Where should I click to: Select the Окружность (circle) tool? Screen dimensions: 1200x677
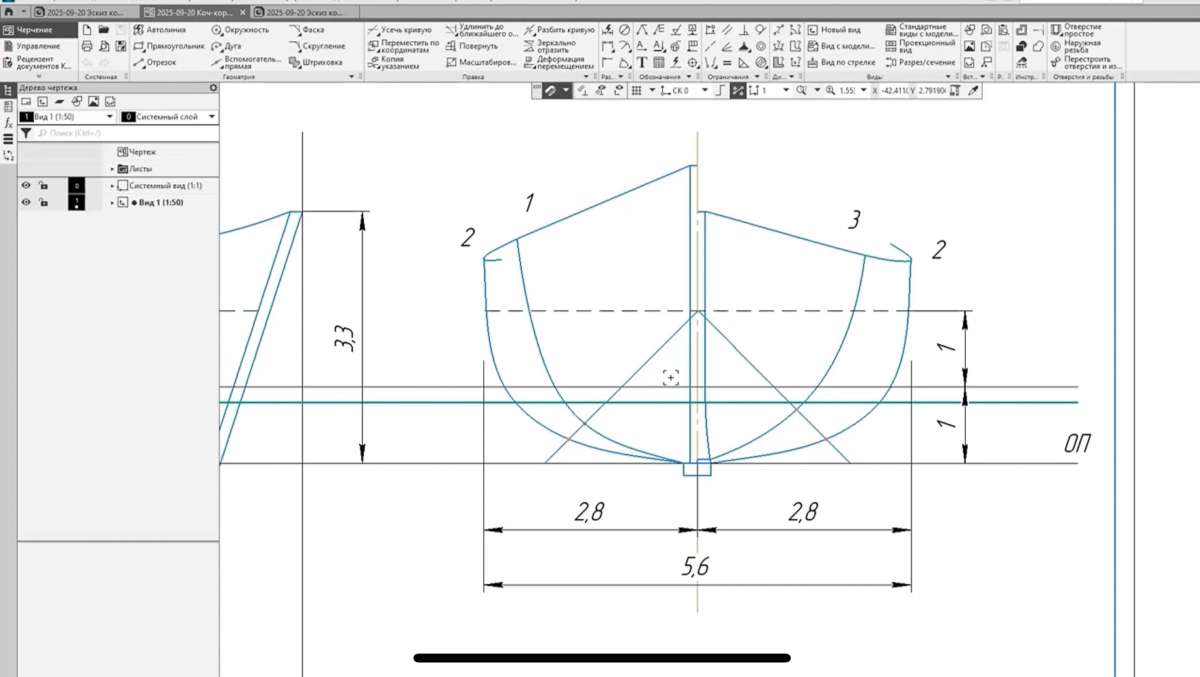tap(240, 30)
